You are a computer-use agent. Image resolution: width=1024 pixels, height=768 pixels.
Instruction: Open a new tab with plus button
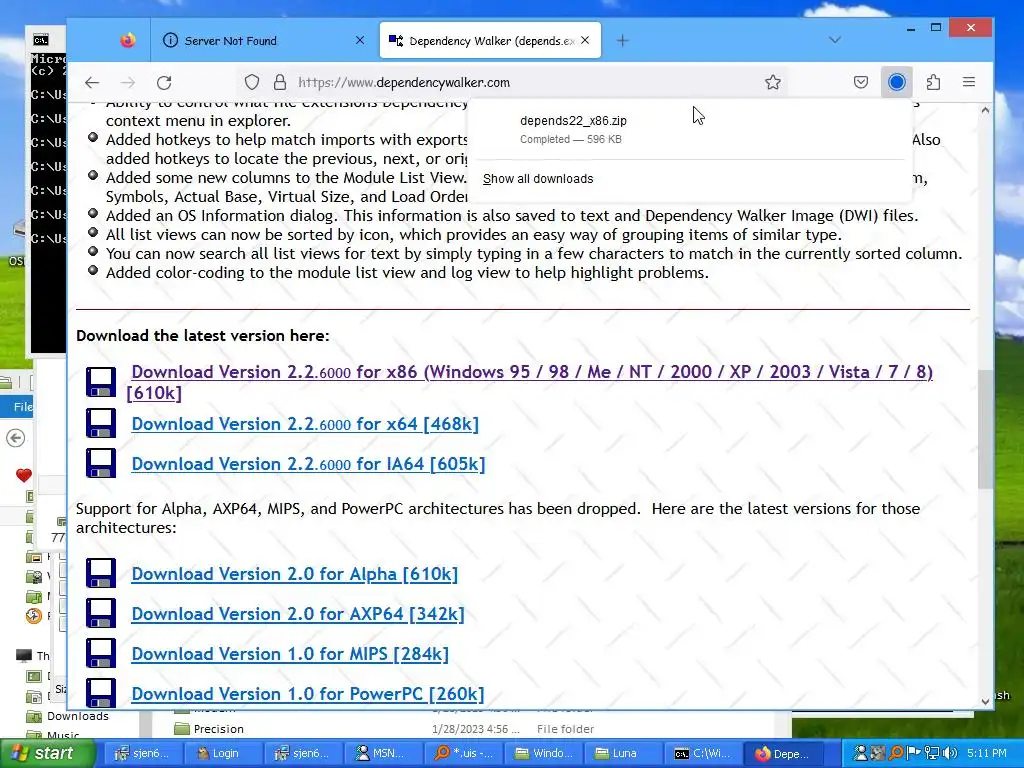[622, 40]
